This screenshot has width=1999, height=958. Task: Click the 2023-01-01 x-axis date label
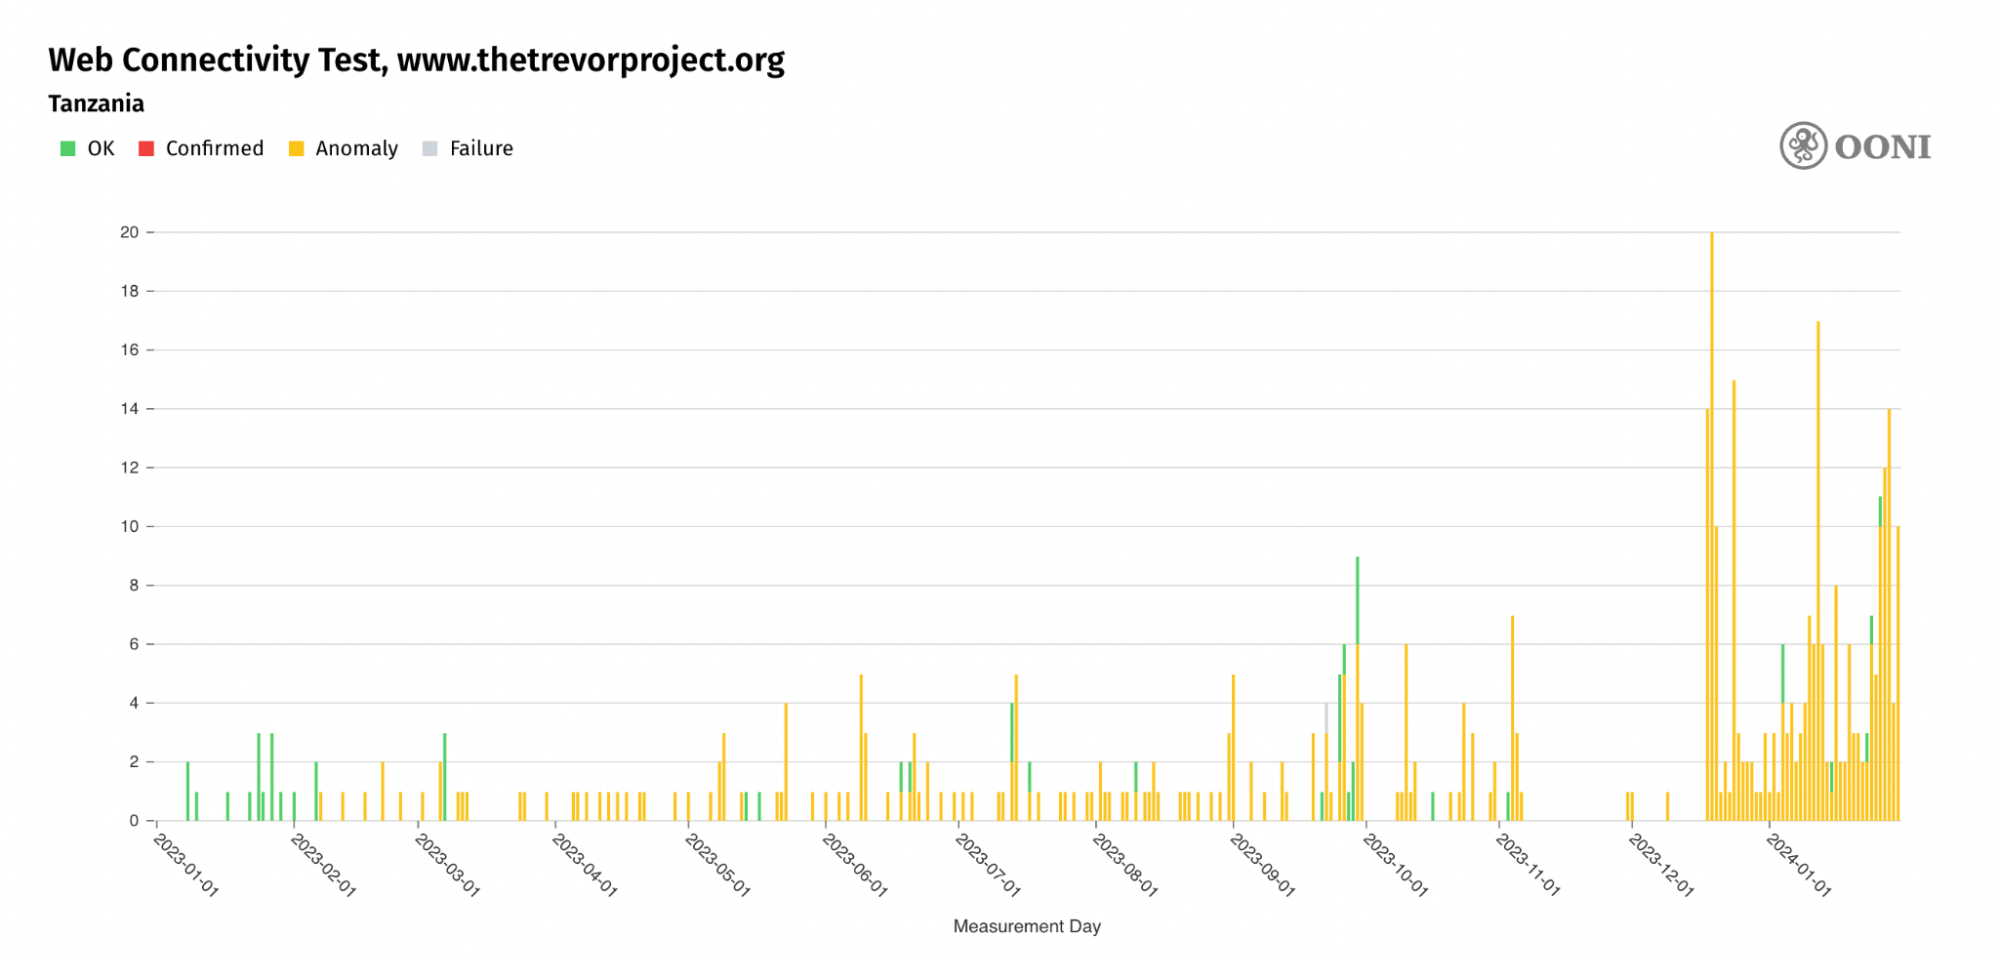[186, 866]
